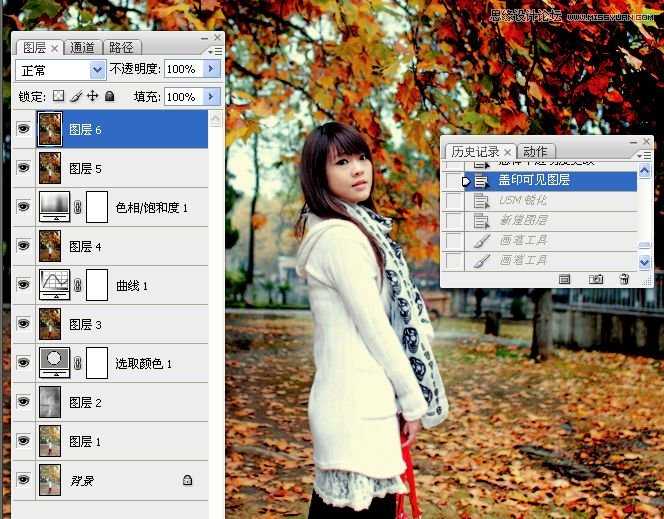Click the Curves 1 adjustment thumbnail
The image size is (664, 519).
(55, 284)
